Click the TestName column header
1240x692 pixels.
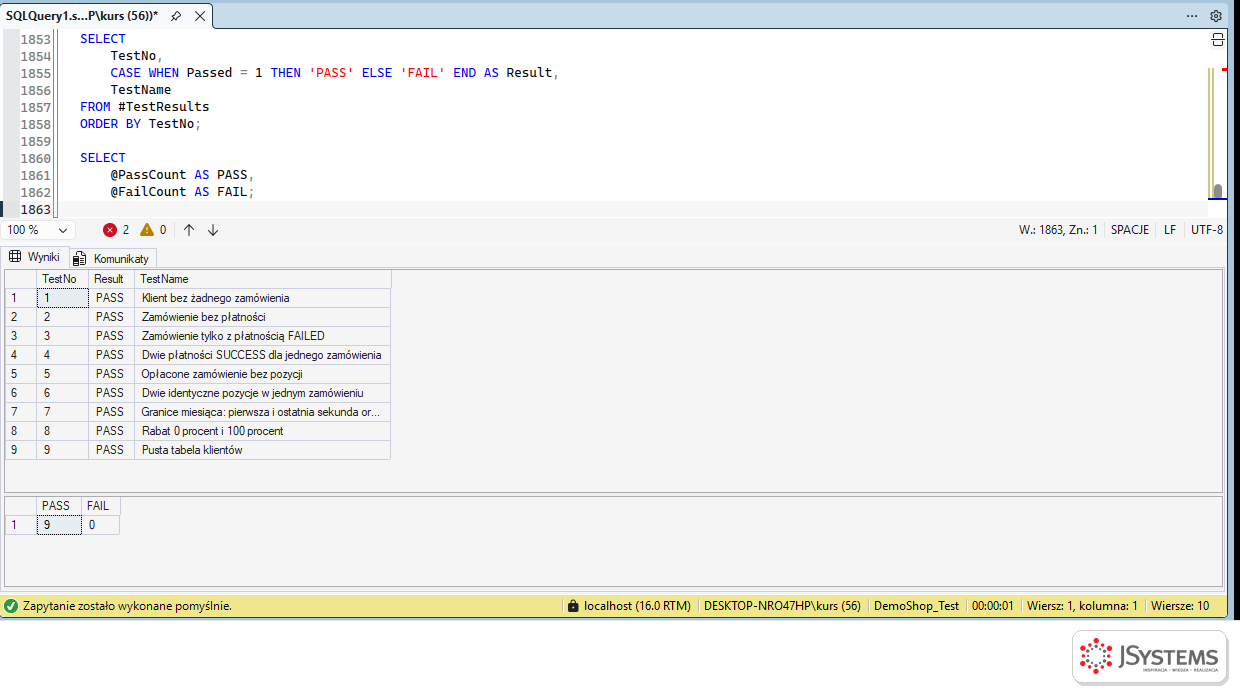(x=262, y=279)
